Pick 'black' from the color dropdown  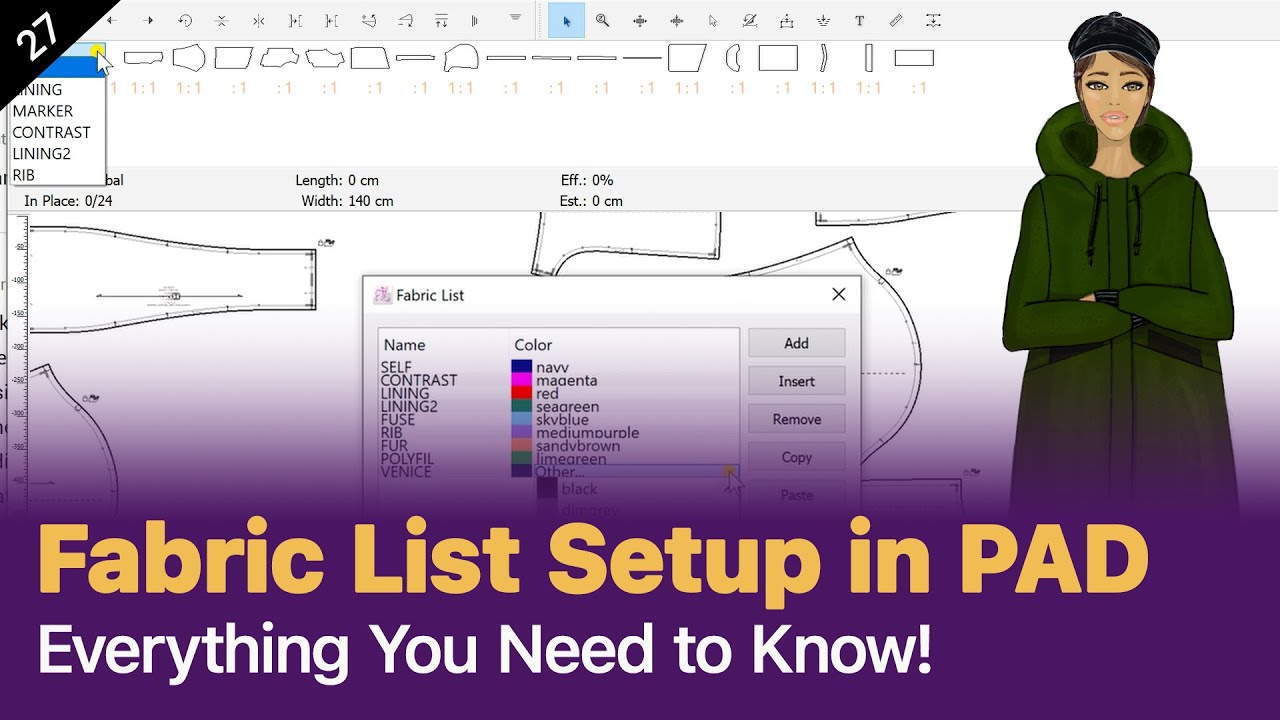[579, 489]
